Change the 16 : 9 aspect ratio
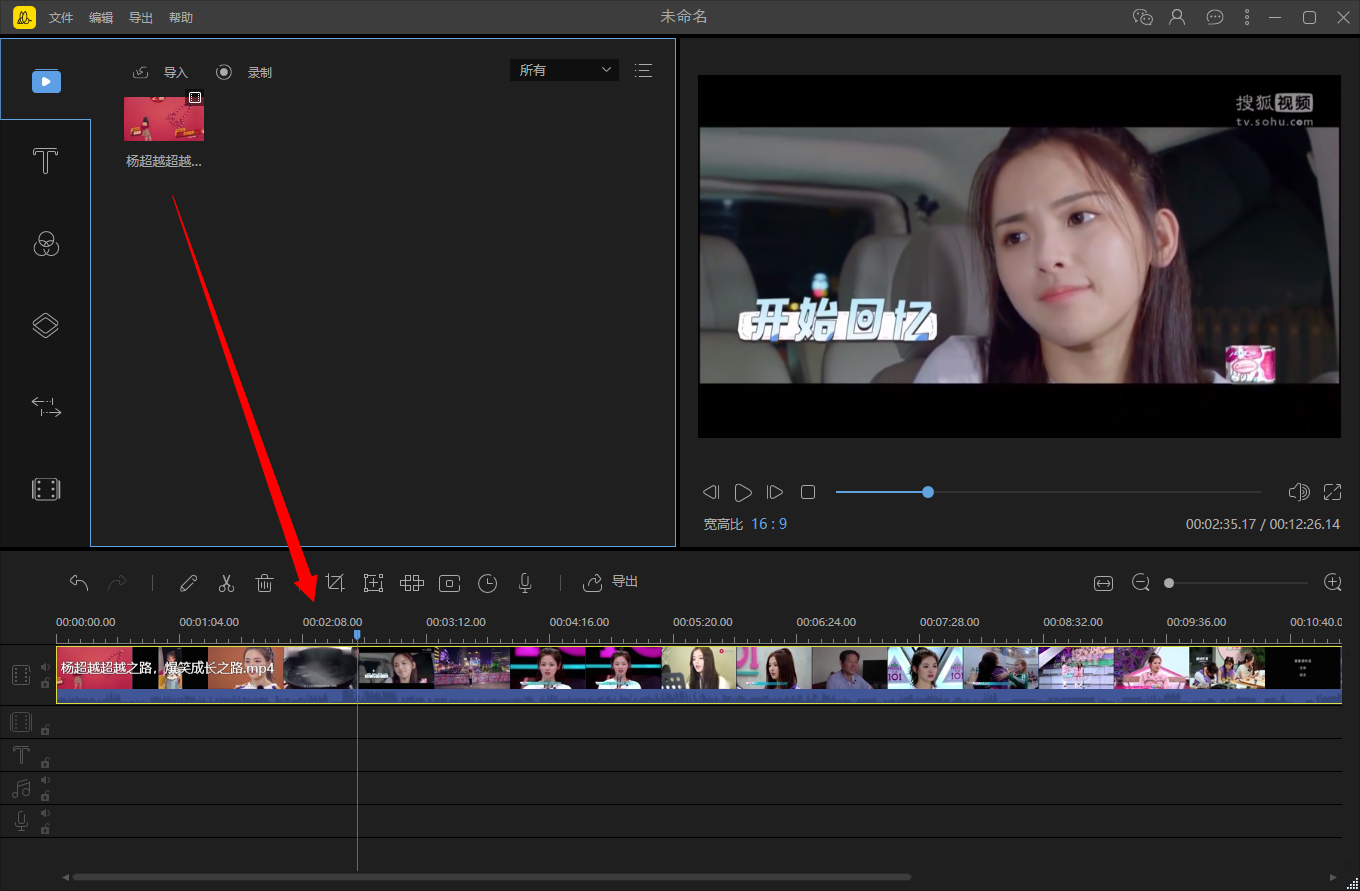Screen dimensions: 1360x891 click(x=769, y=524)
